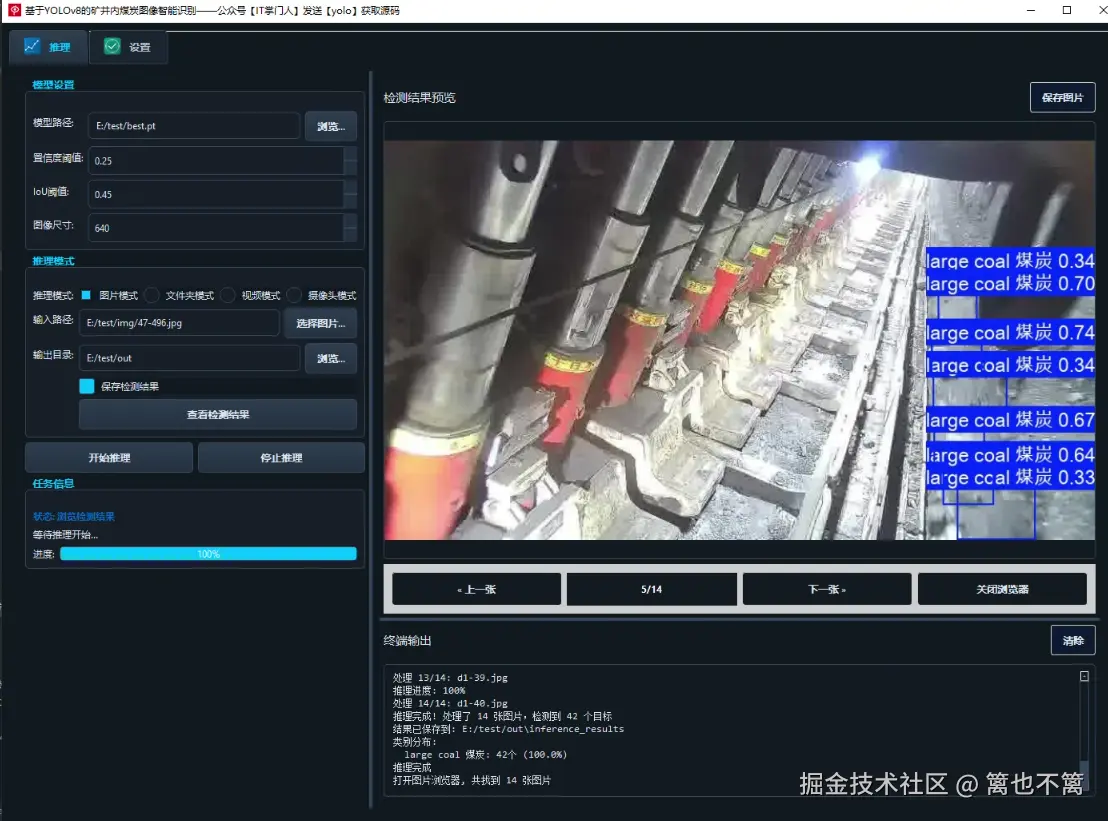Click the 查看检测结果 button
The width and height of the screenshot is (1108, 821).
218,415
